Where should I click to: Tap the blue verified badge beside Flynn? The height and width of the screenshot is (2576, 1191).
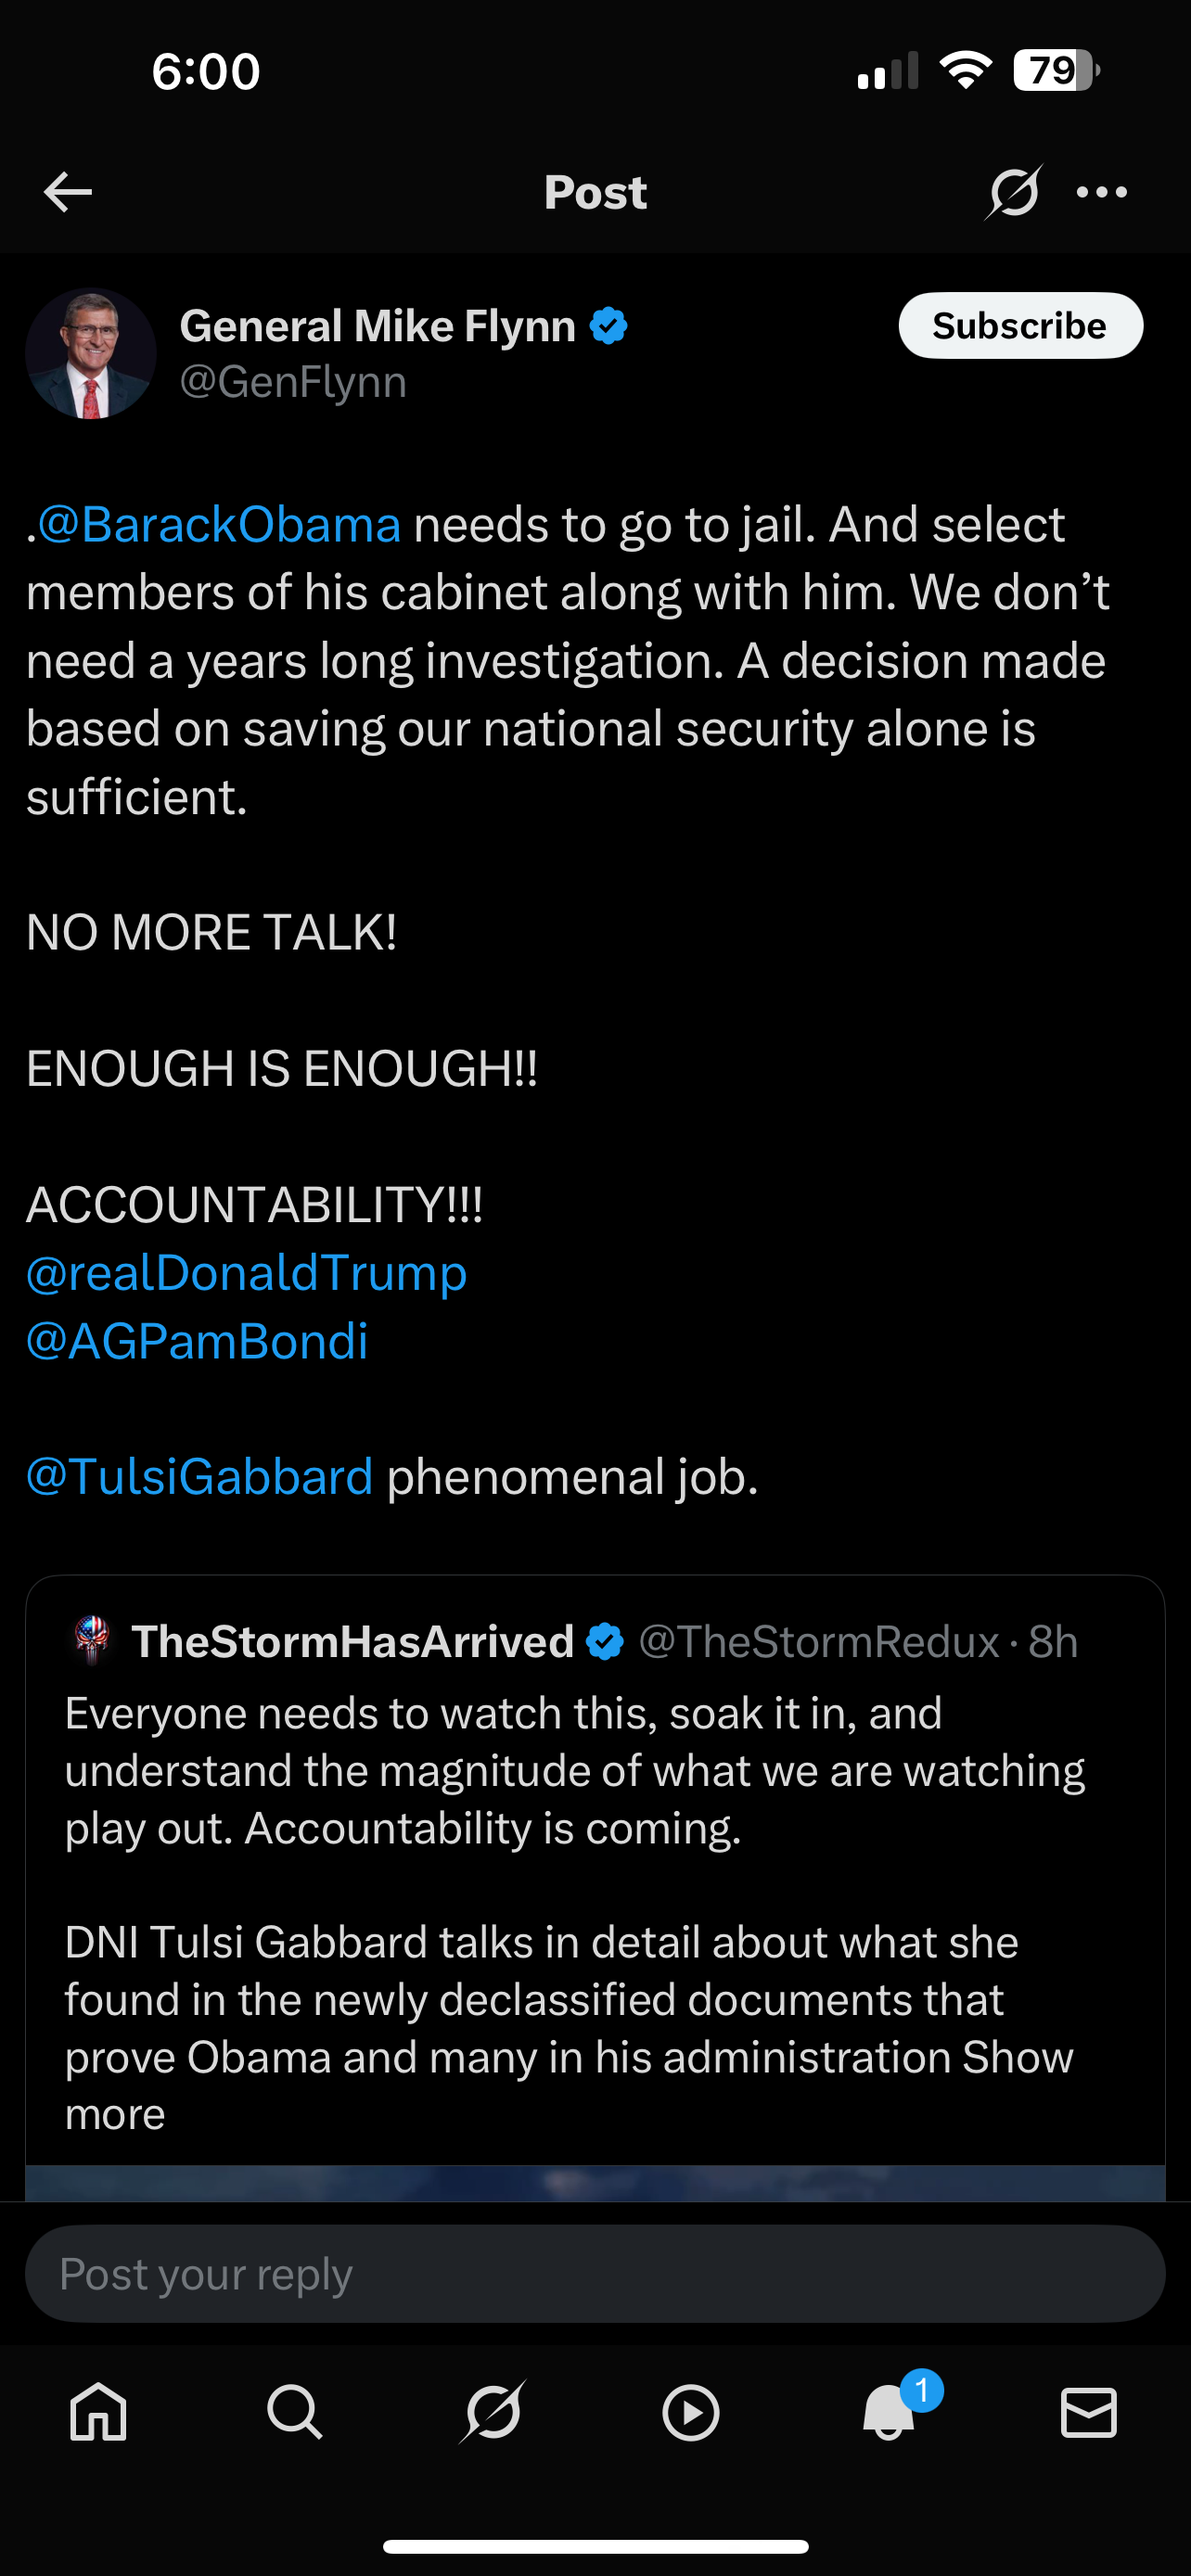pyautogui.click(x=608, y=326)
